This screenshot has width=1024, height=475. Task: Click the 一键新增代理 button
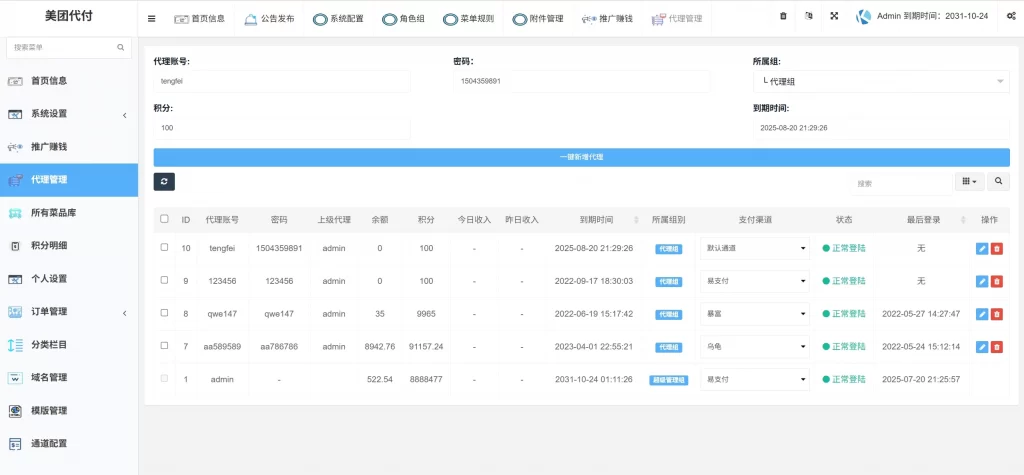coord(581,157)
